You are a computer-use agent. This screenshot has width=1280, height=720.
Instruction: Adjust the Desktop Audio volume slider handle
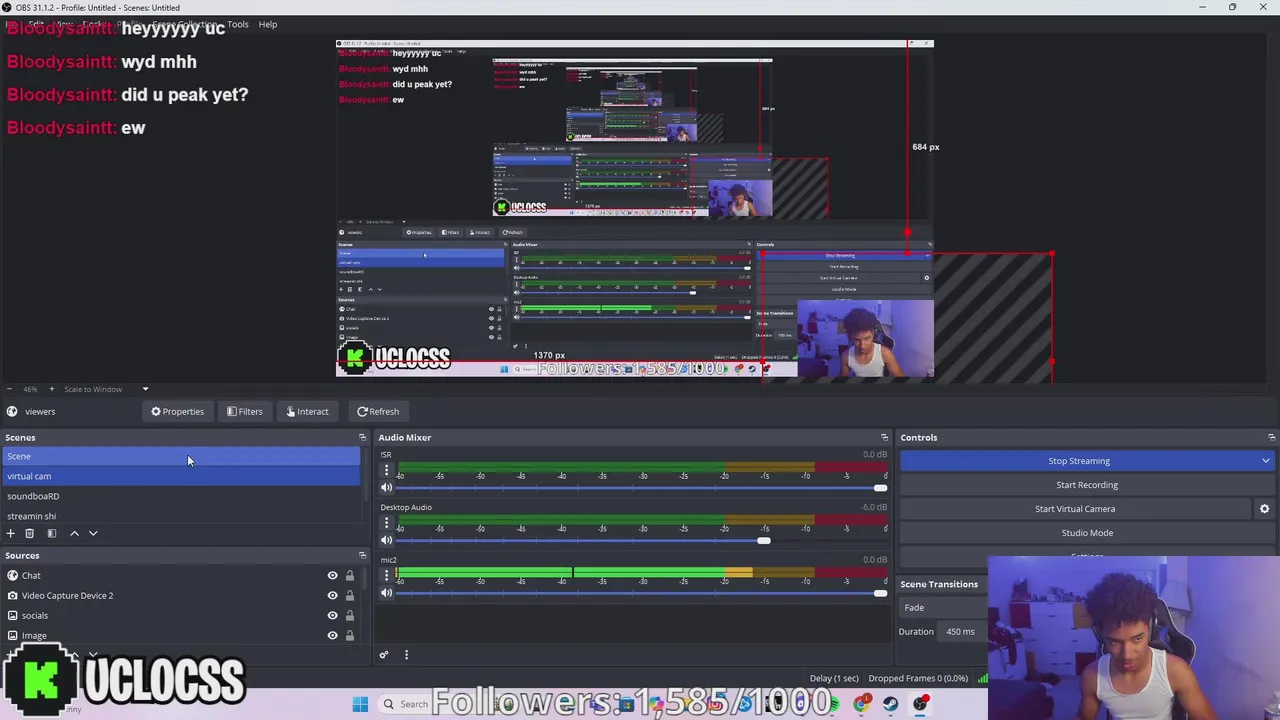[x=764, y=541]
